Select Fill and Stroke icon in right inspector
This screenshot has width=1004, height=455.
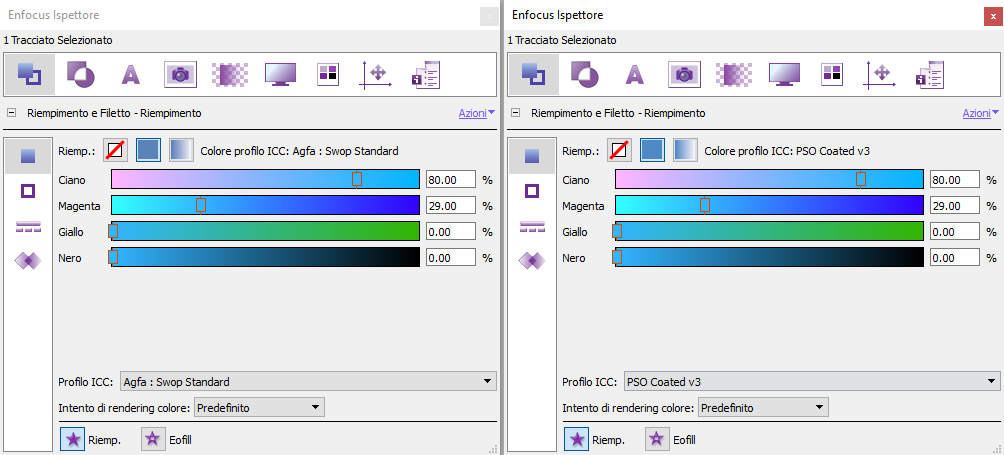pyautogui.click(x=533, y=74)
